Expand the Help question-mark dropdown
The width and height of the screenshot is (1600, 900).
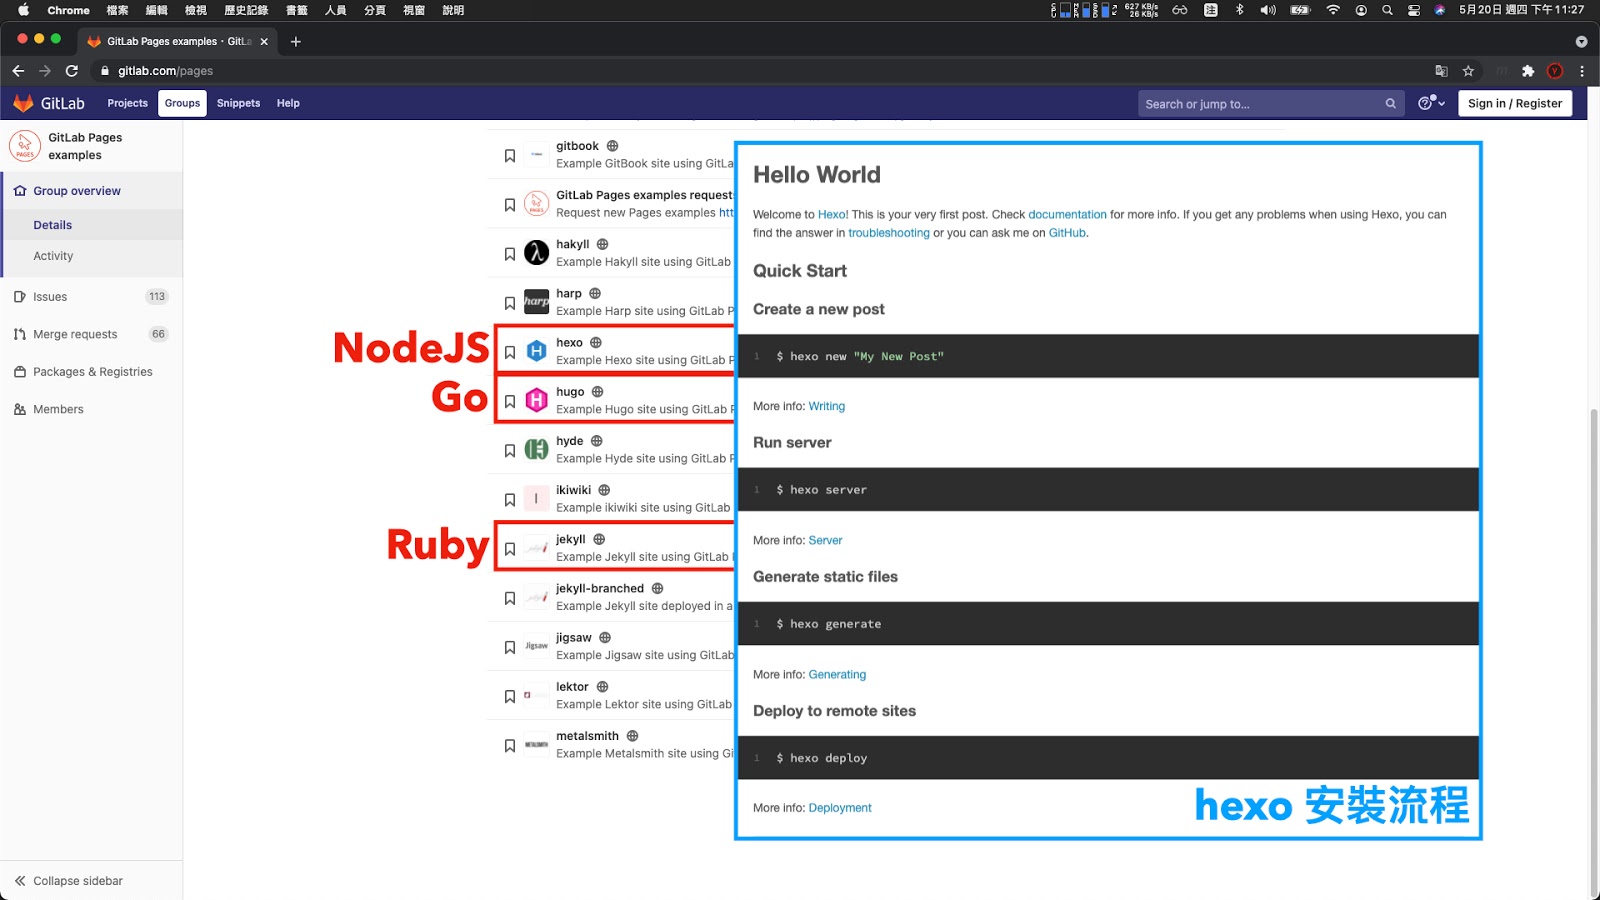click(x=1431, y=103)
